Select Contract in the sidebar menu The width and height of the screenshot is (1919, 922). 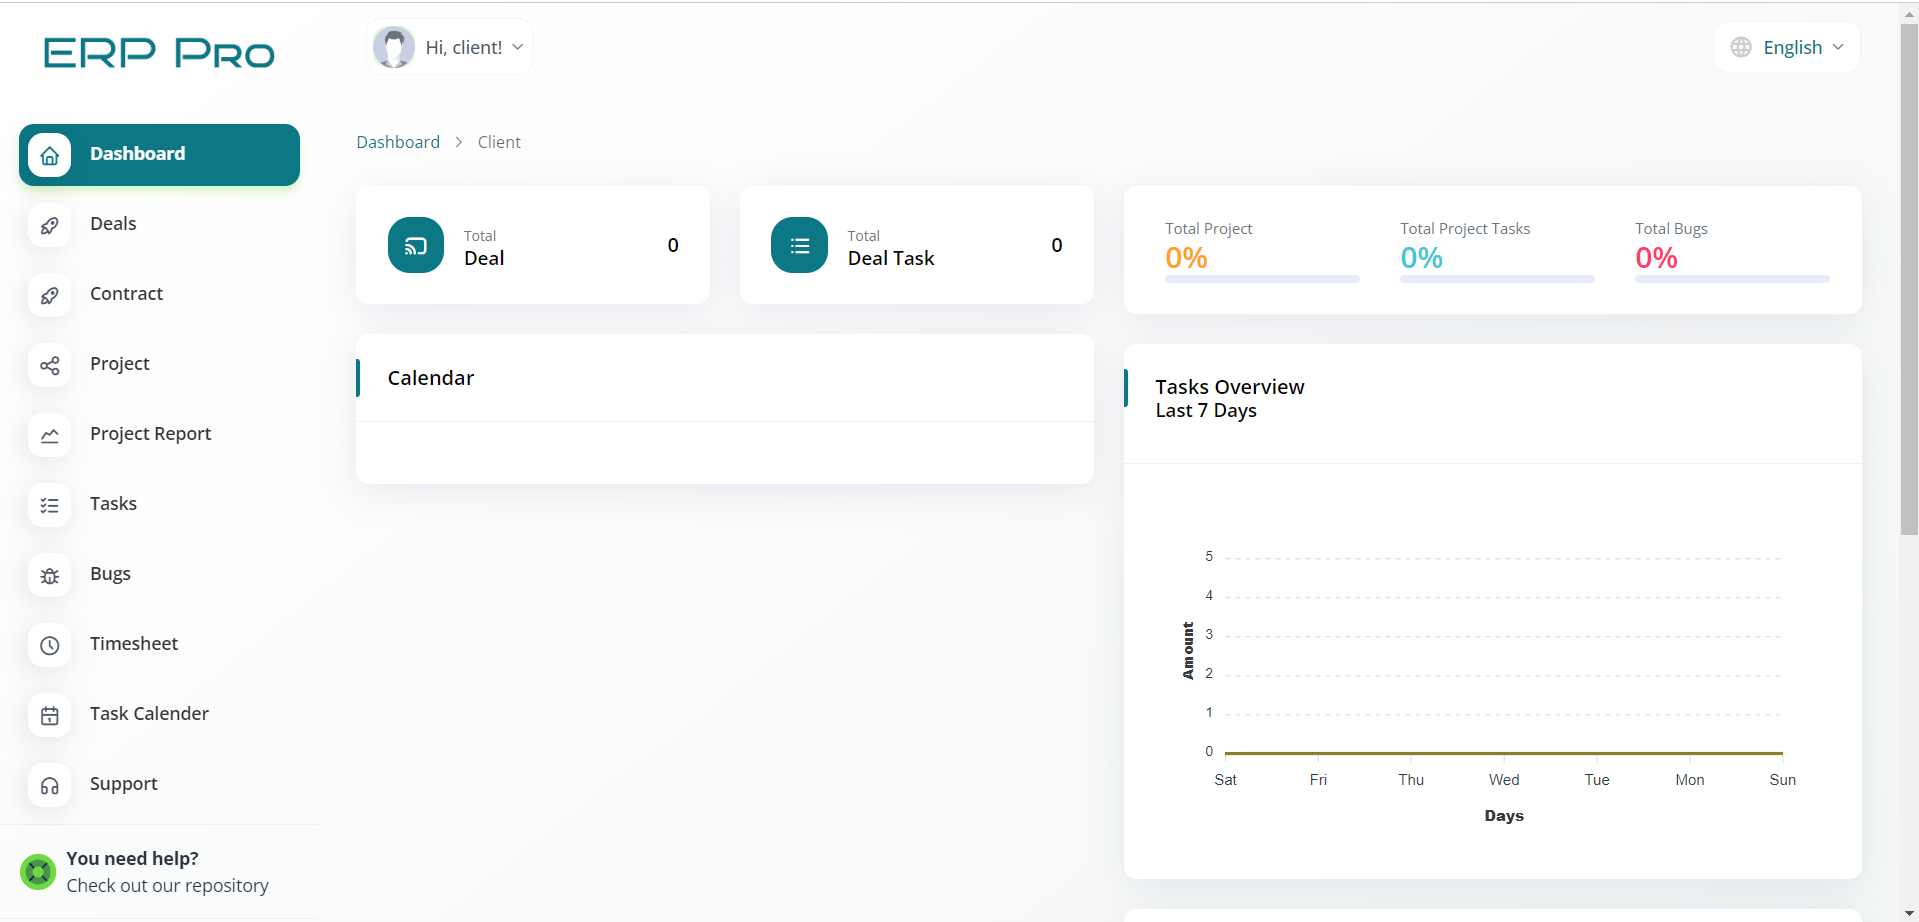coord(126,294)
